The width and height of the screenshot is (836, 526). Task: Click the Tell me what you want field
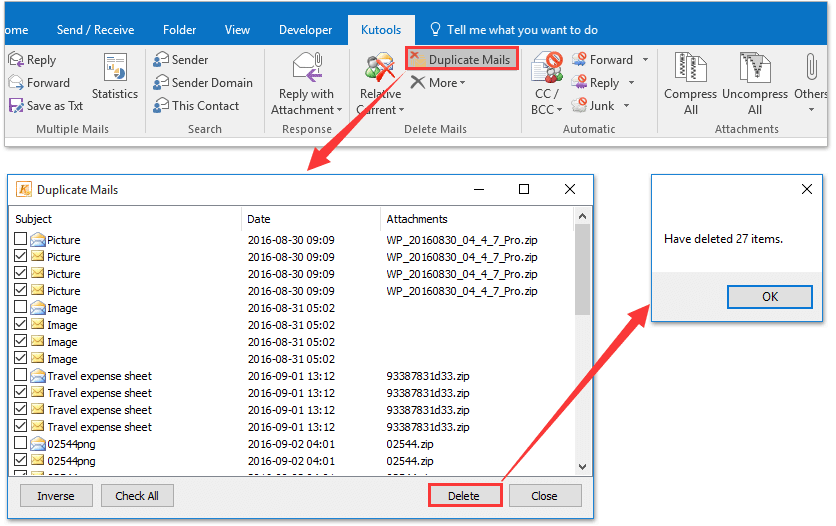522,30
